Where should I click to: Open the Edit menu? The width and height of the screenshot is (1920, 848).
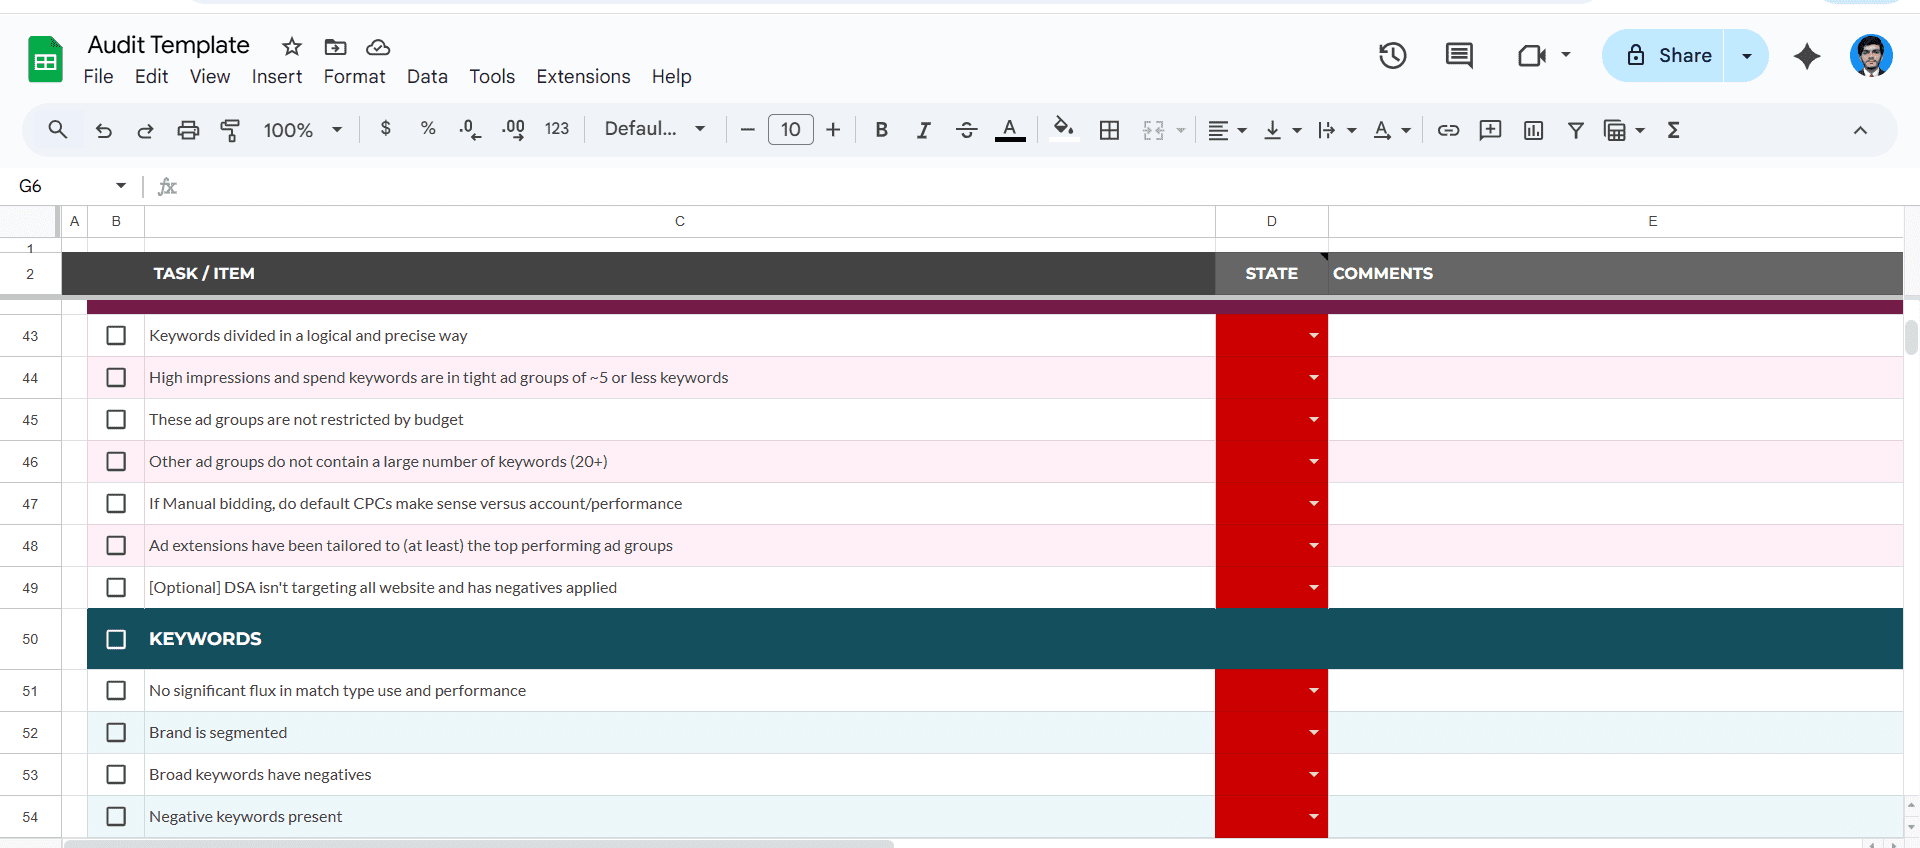(151, 77)
